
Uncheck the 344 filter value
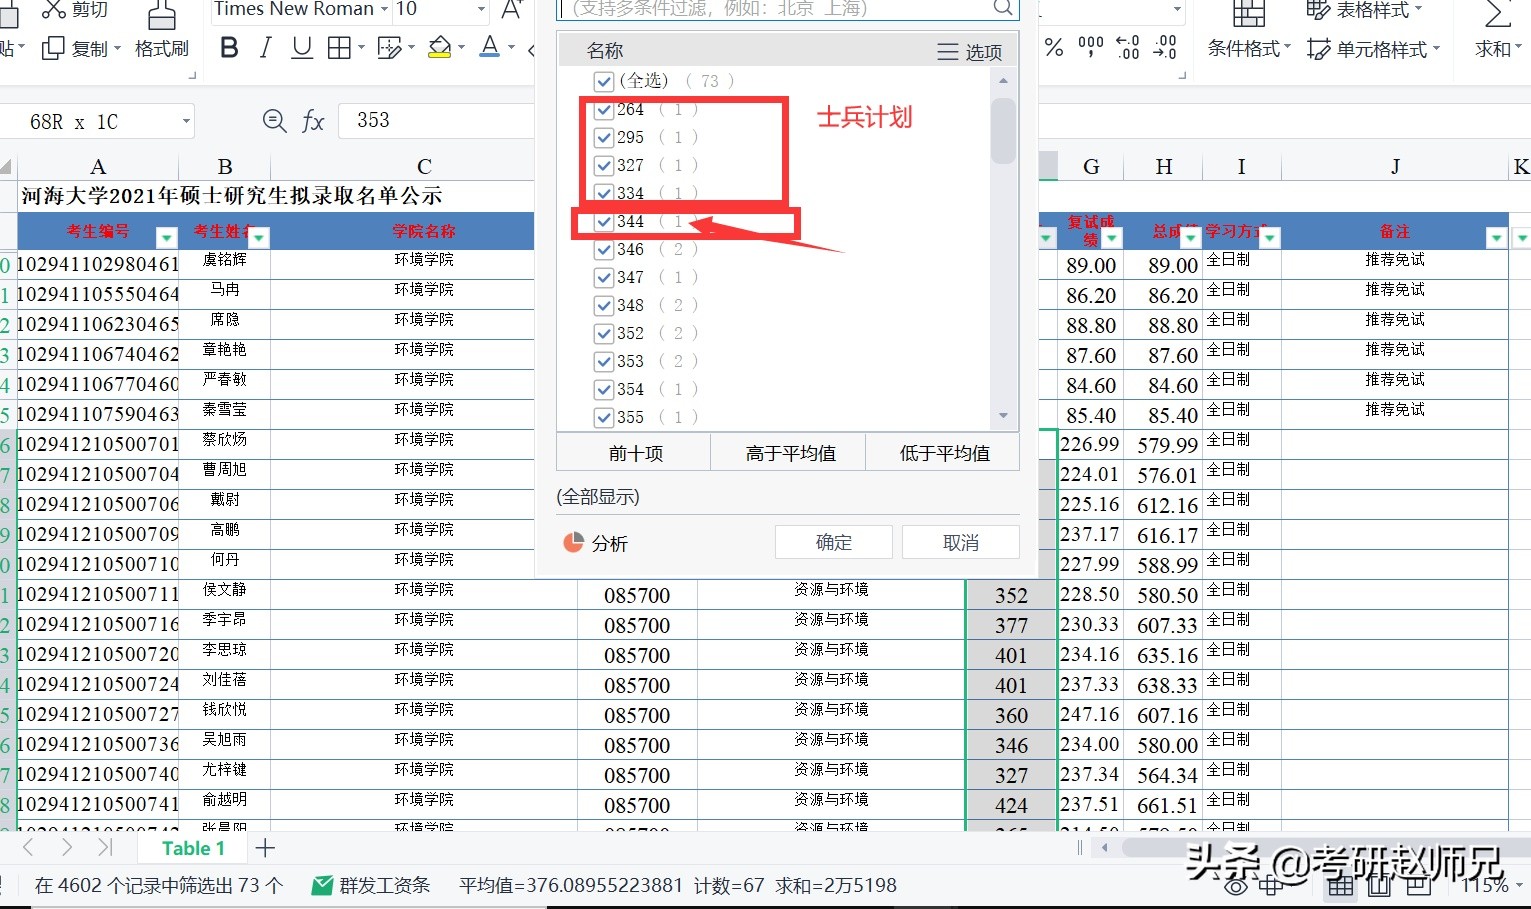603,221
